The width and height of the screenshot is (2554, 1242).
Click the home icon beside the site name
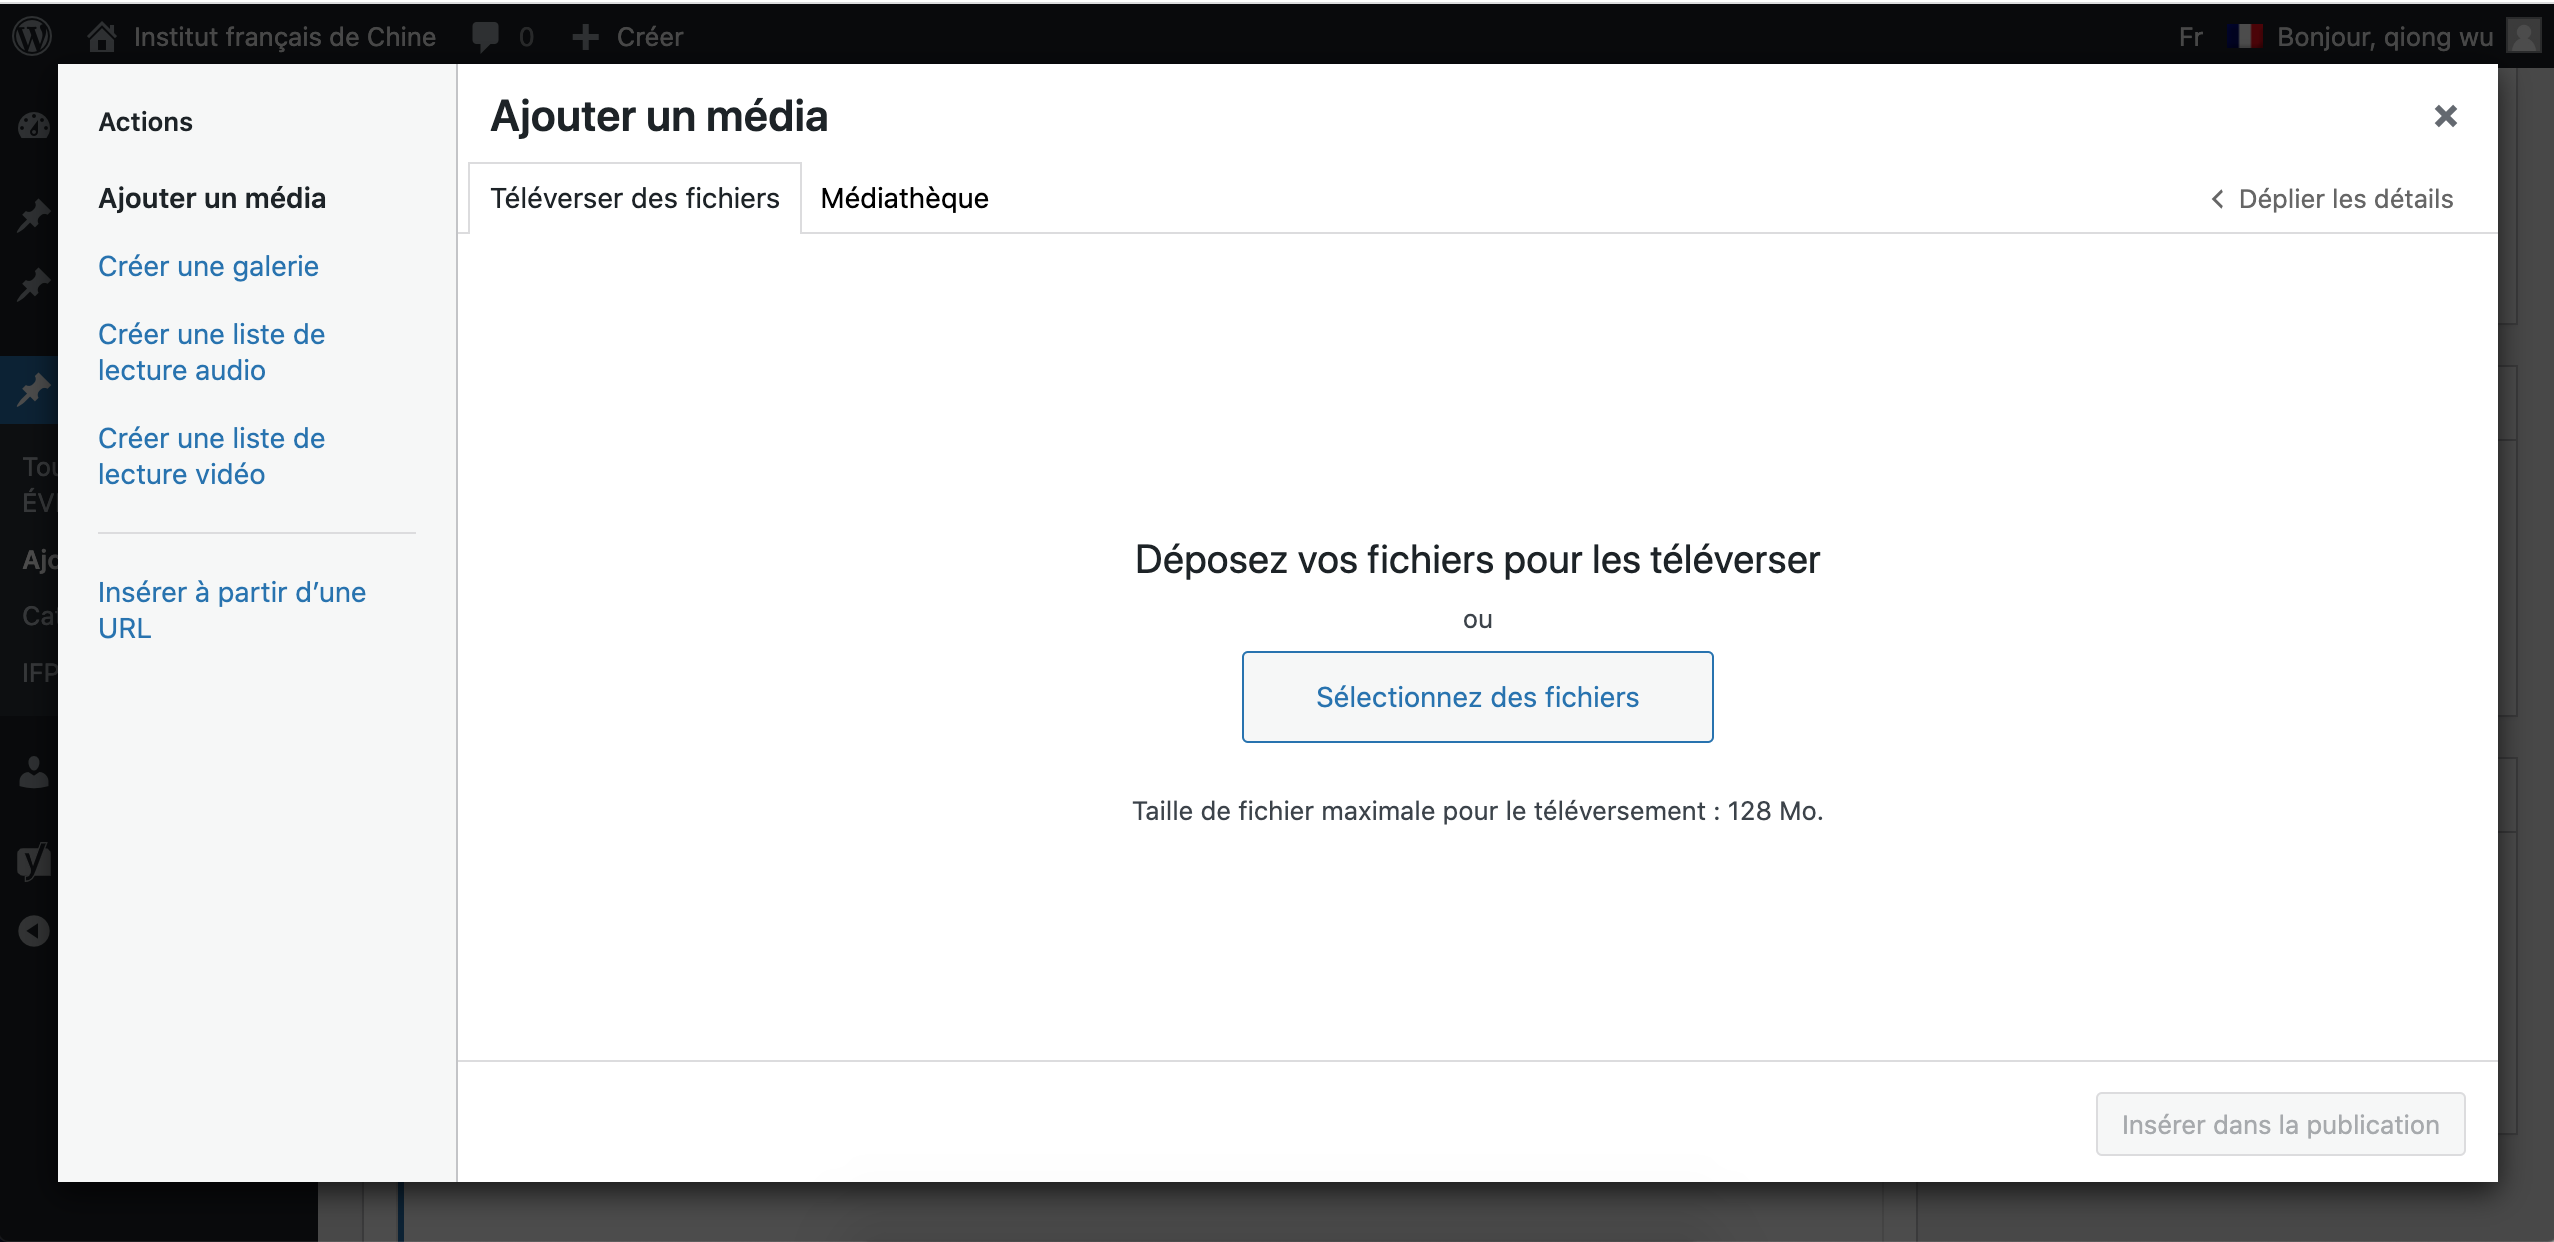[x=101, y=37]
